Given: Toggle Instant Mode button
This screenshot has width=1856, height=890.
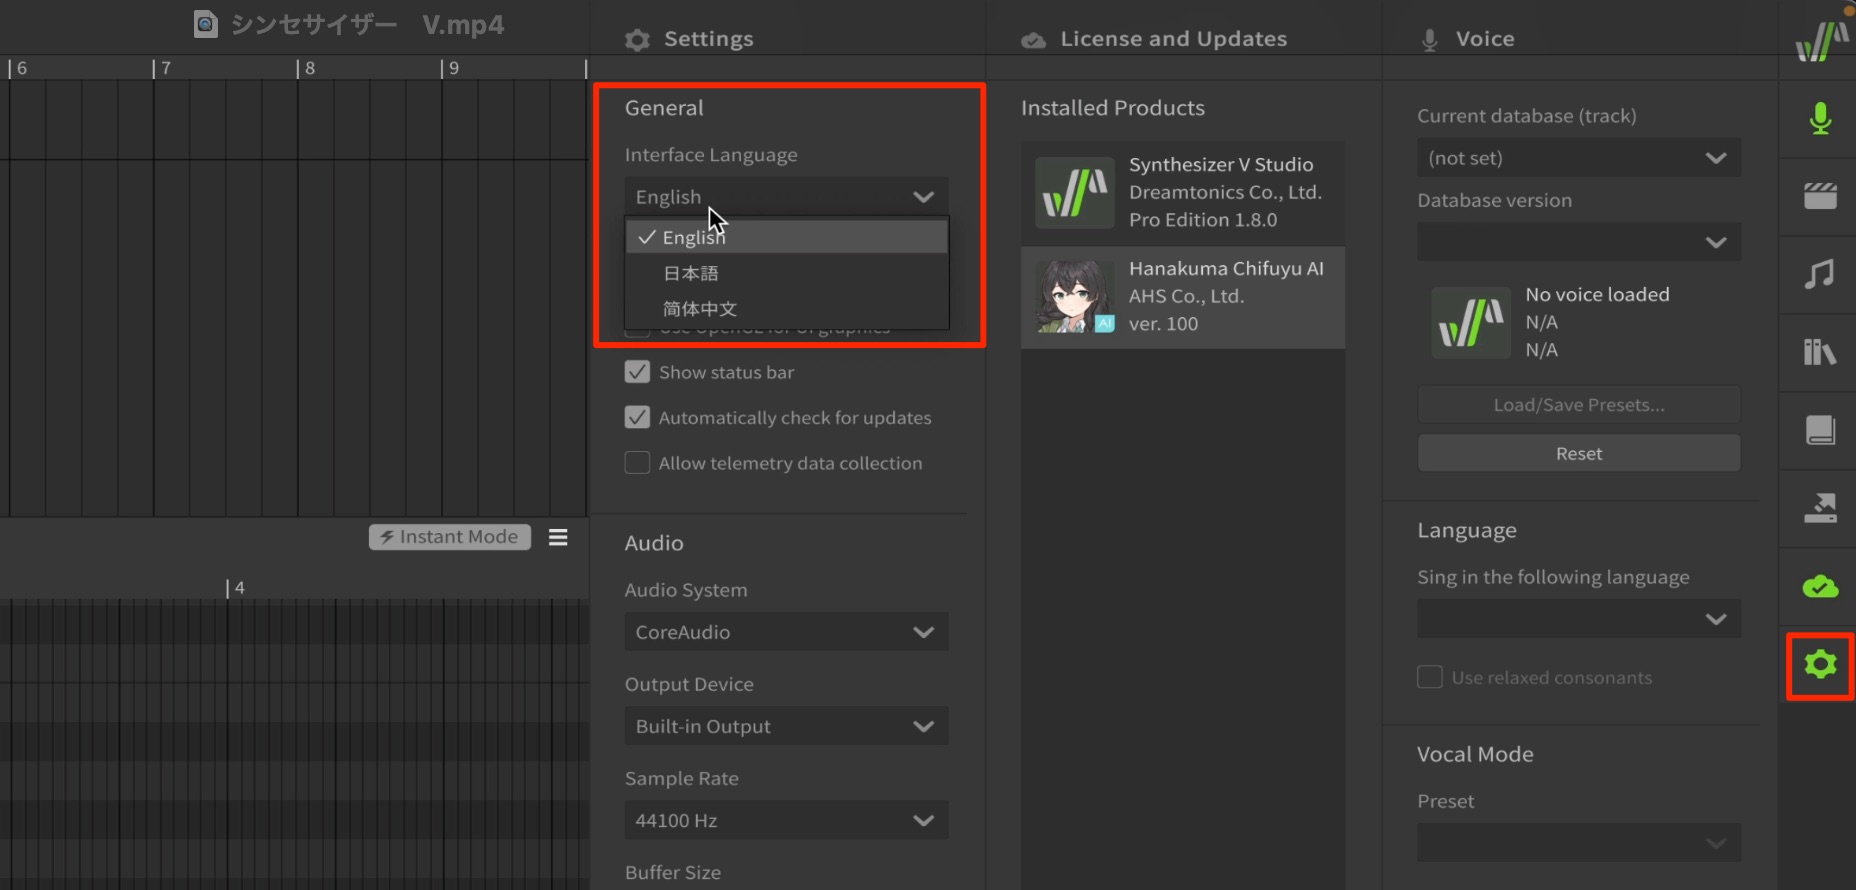Looking at the screenshot, I should pyautogui.click(x=449, y=537).
